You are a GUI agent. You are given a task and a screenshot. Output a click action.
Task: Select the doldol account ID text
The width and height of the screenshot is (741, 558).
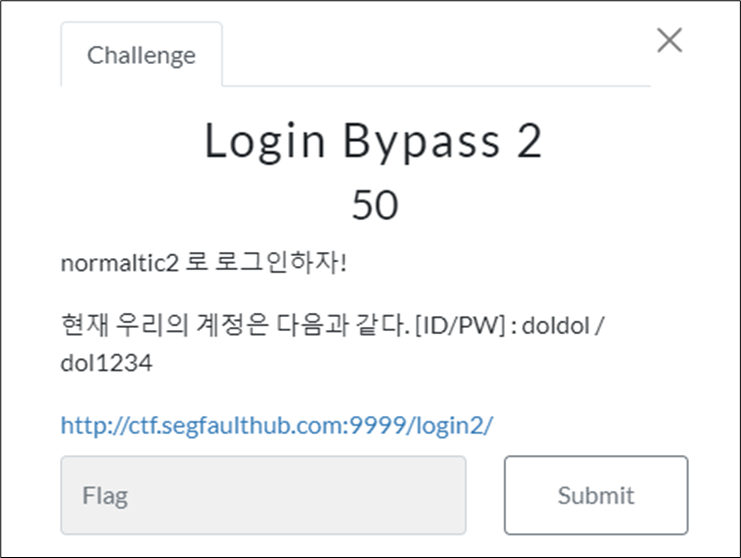(x=556, y=326)
